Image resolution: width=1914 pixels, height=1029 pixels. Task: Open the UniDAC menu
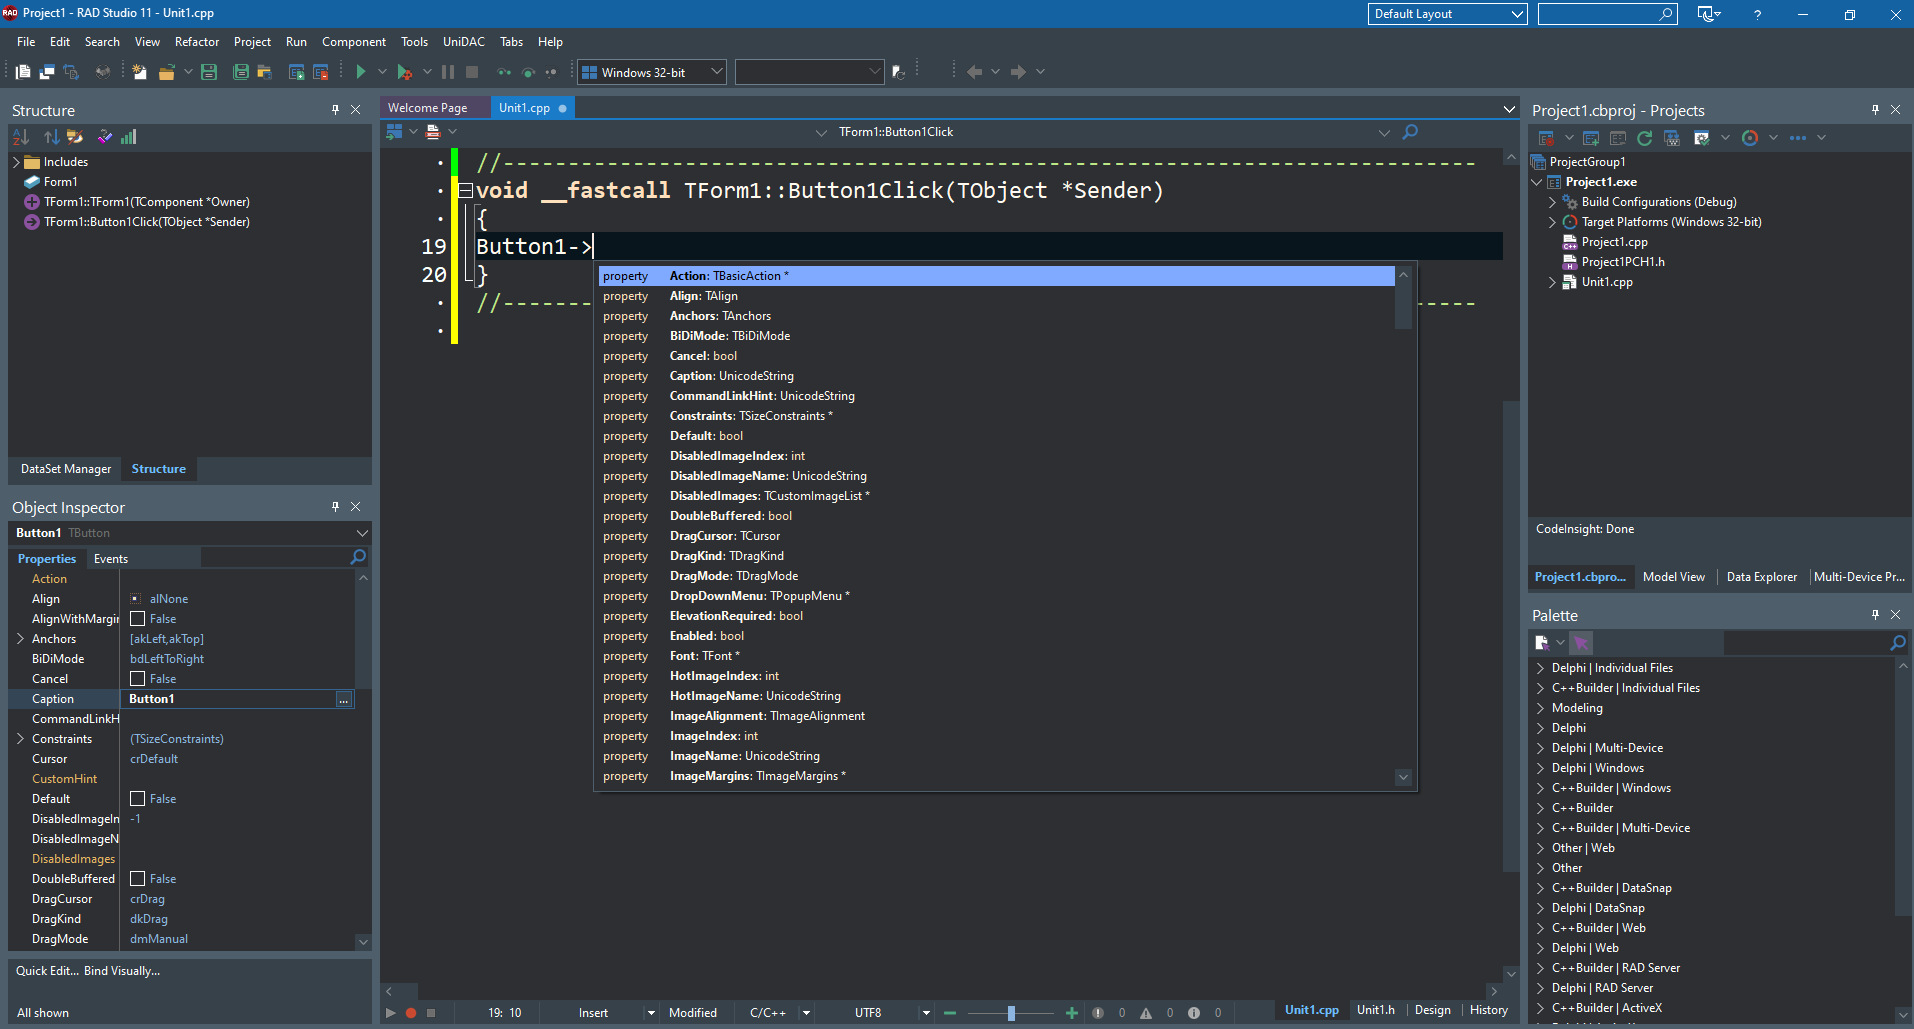[x=464, y=42]
